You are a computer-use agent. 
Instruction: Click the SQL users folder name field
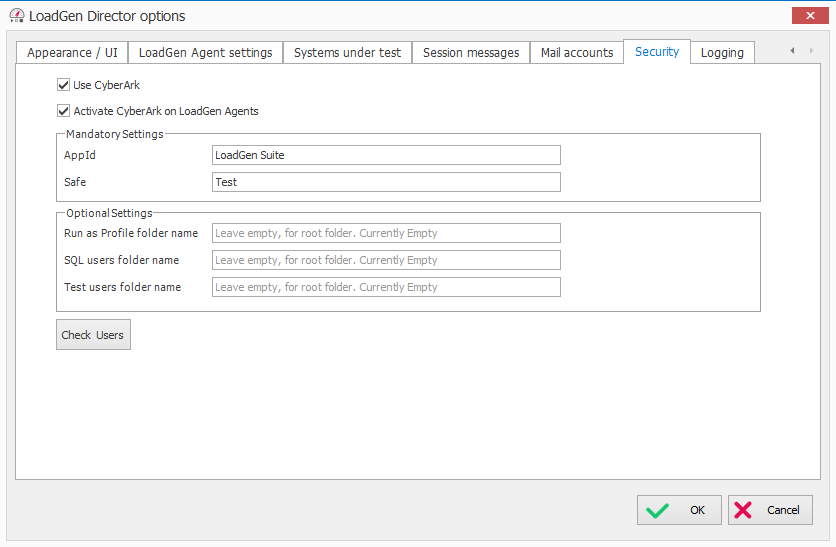386,260
